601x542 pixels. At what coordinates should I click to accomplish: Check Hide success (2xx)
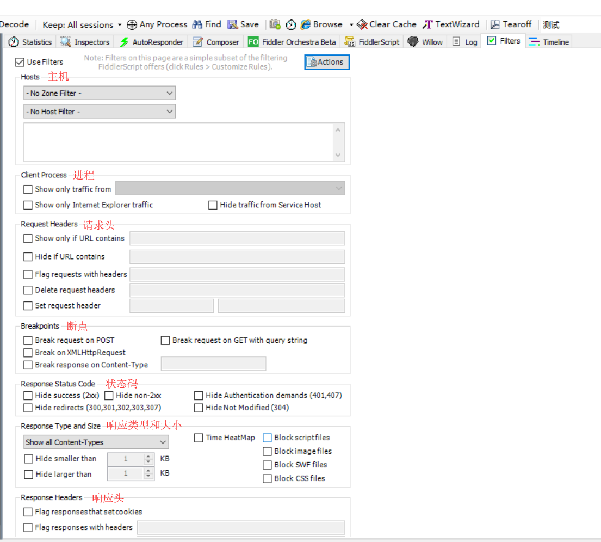pos(28,395)
